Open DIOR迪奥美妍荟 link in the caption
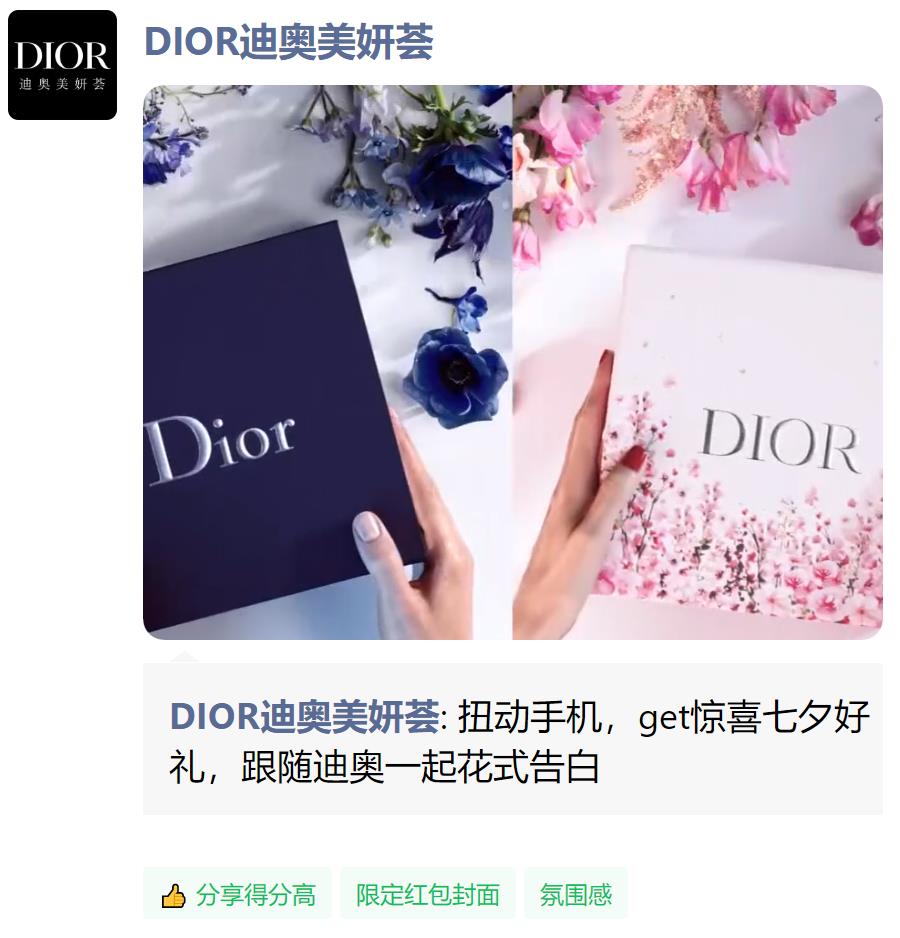The height and width of the screenshot is (938, 900). point(305,716)
